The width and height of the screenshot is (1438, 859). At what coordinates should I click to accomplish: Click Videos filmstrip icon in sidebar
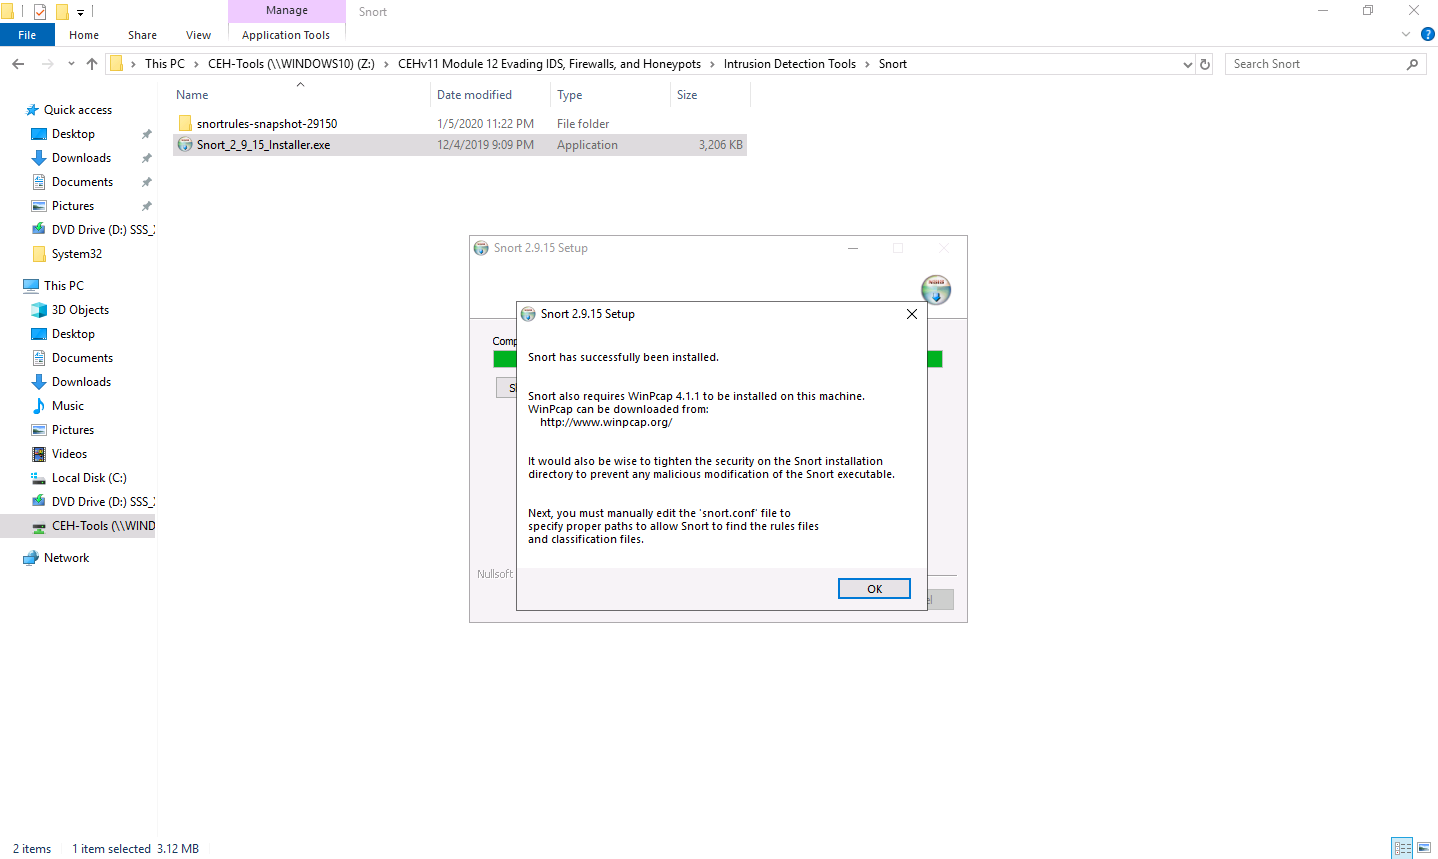click(x=39, y=454)
